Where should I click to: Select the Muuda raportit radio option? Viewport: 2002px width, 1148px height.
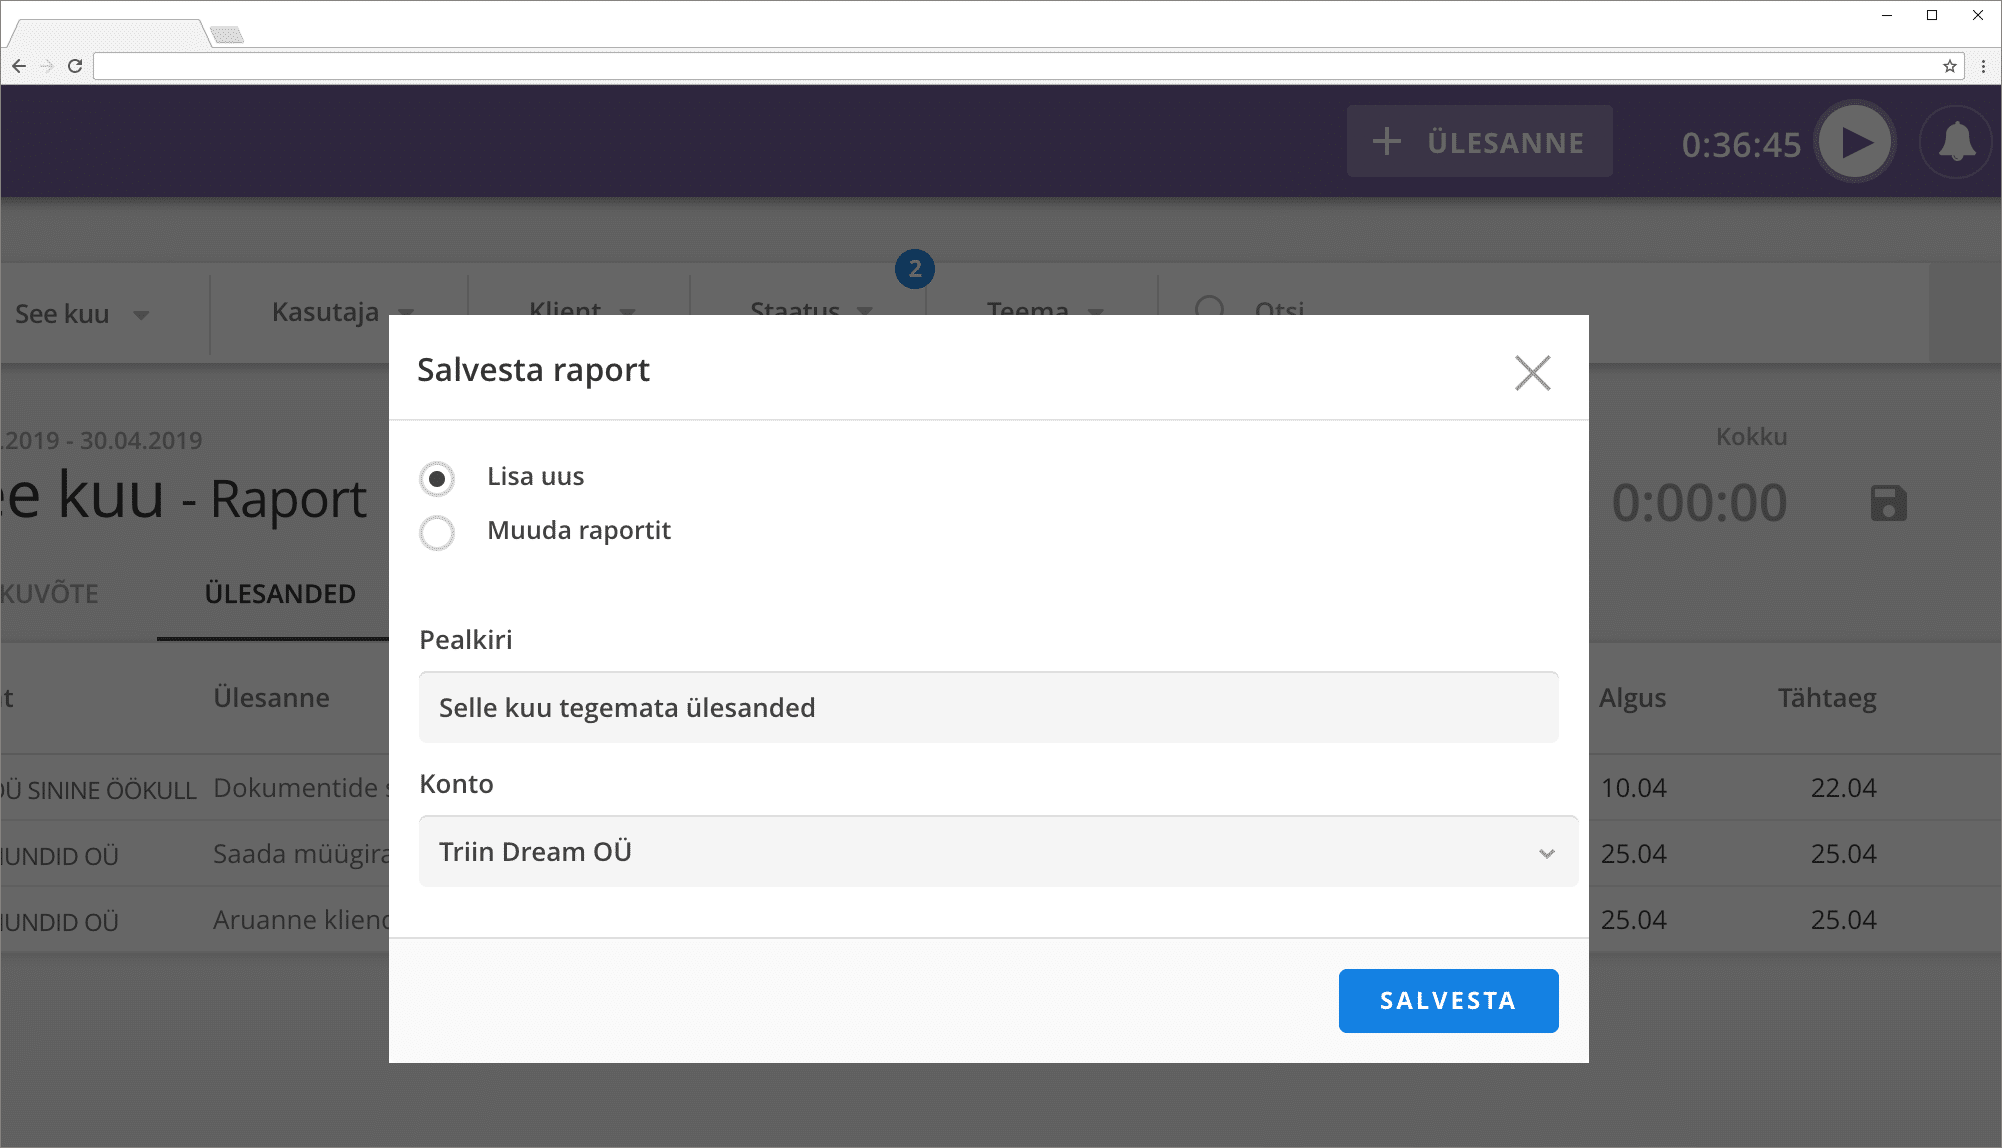(437, 533)
